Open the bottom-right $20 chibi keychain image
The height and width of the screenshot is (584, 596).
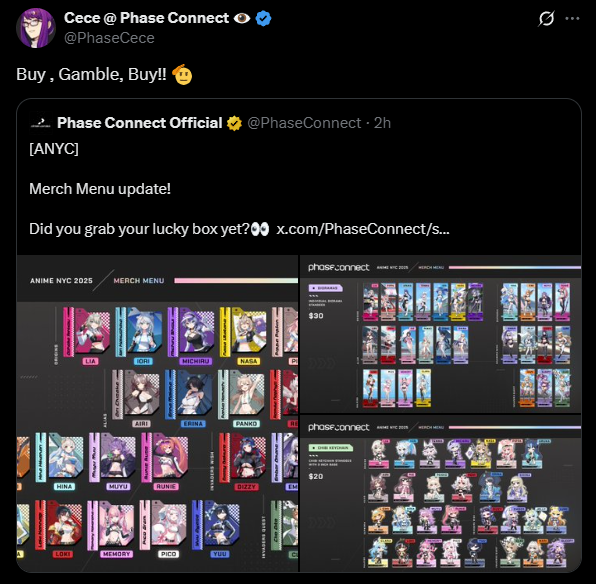point(441,494)
